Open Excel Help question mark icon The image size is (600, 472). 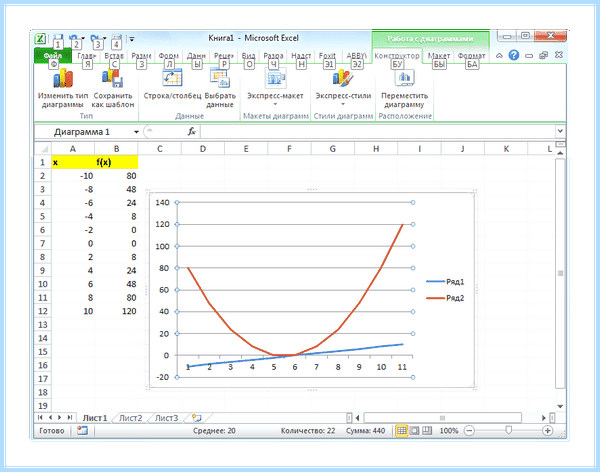pos(514,55)
